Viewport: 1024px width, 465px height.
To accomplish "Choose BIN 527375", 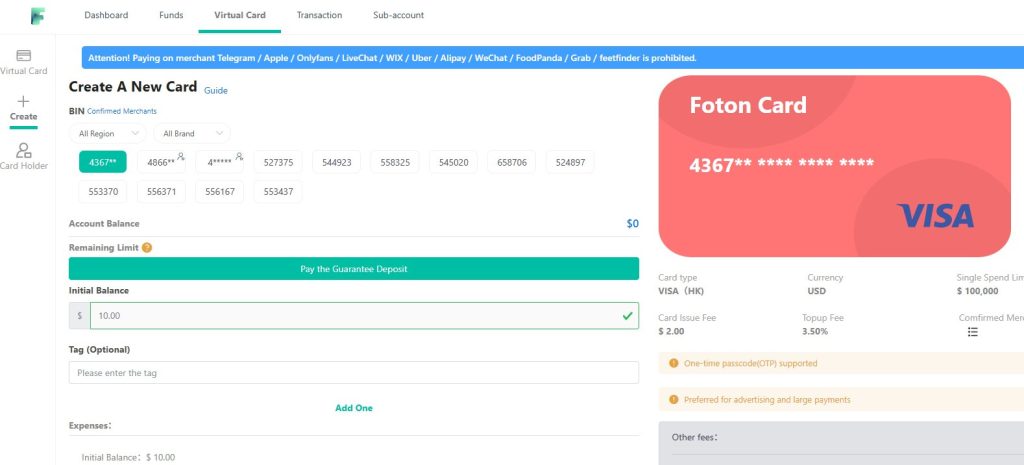I will (x=278, y=162).
